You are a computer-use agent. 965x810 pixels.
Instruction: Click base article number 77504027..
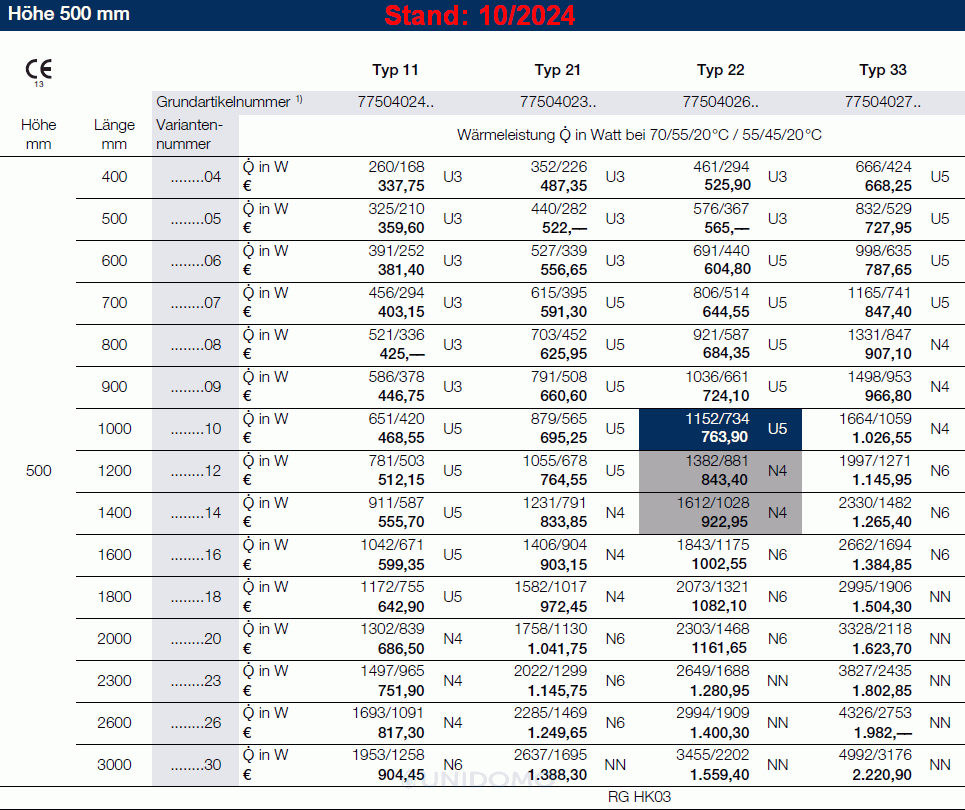(x=883, y=102)
